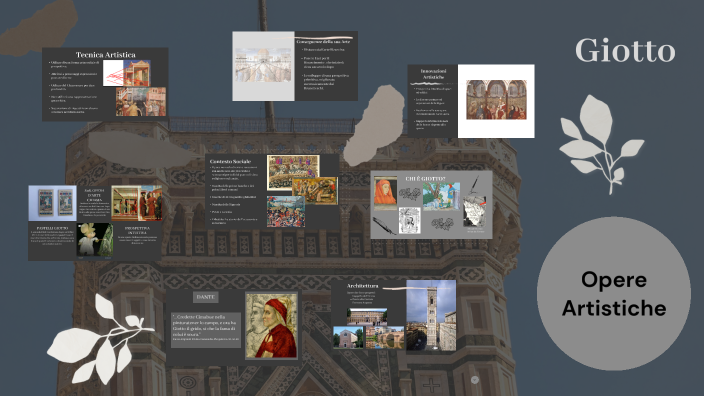
Task: Open the Contesto Sociale slide heading
Action: tap(230, 161)
